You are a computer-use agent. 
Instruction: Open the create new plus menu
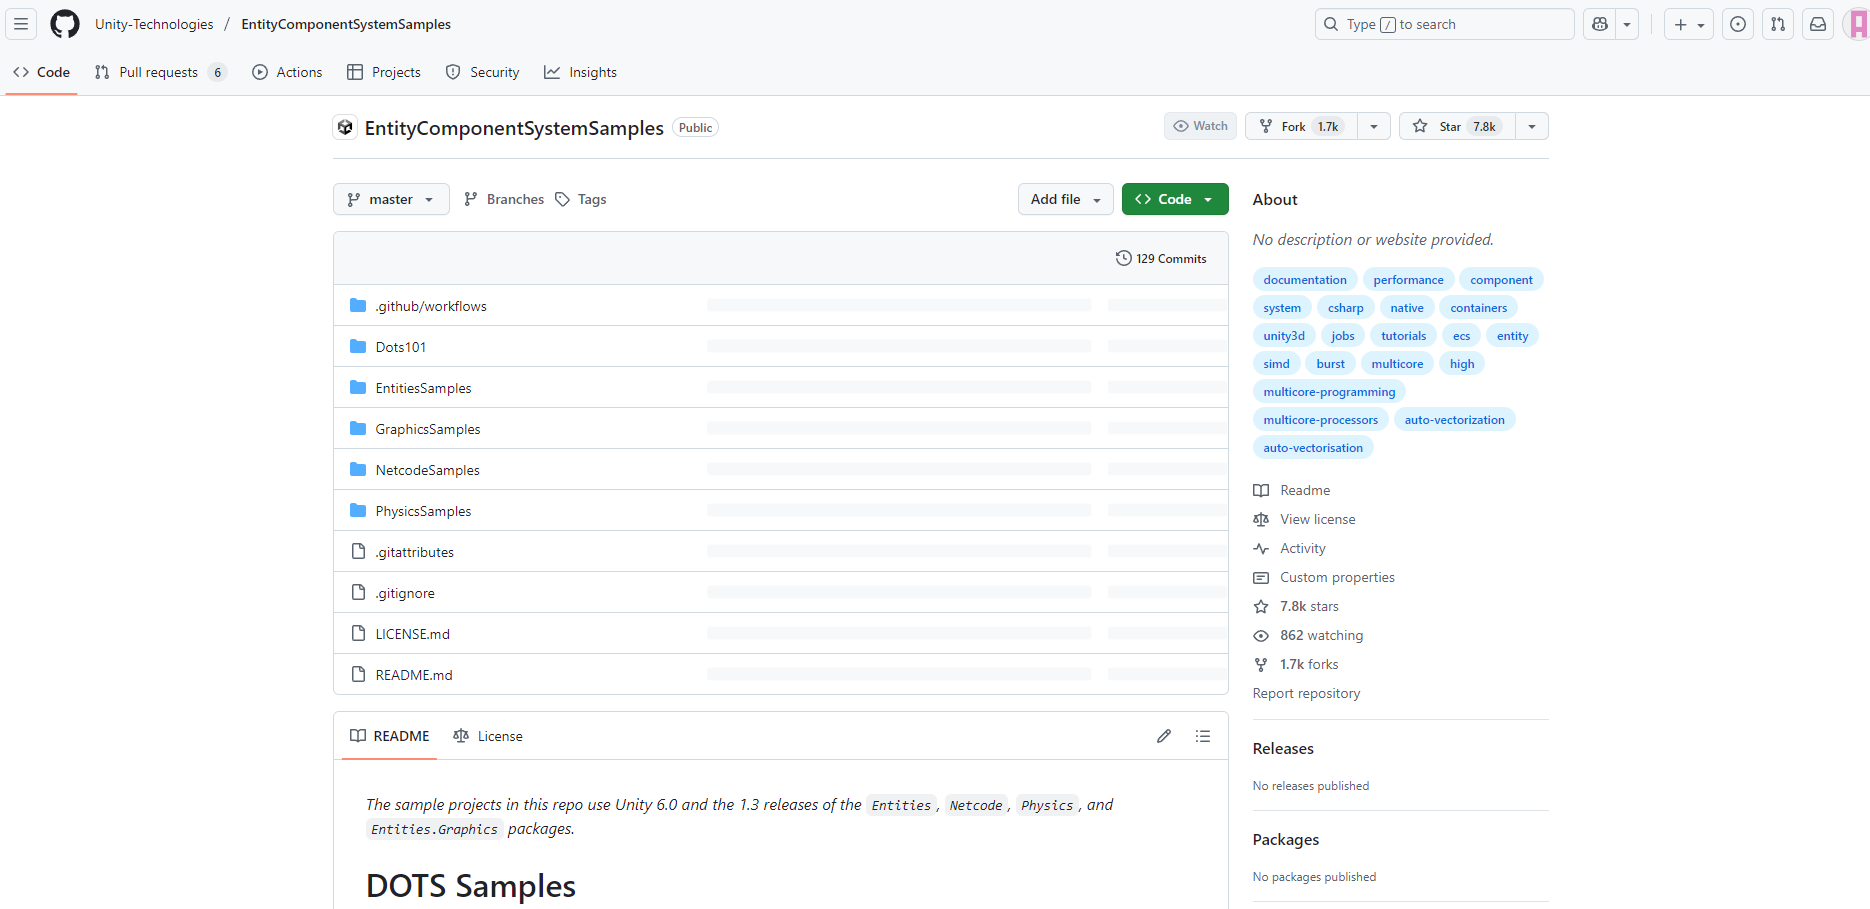click(x=1689, y=24)
